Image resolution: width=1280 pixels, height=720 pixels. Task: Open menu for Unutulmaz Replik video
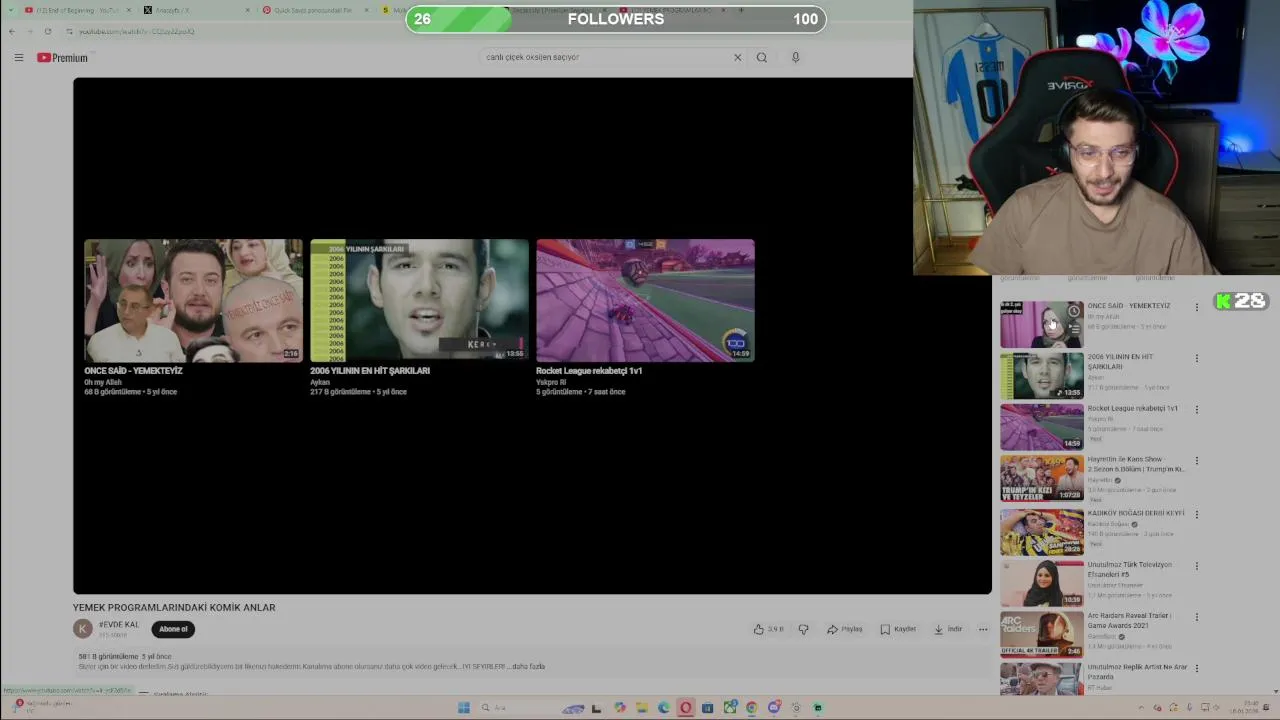pyautogui.click(x=1196, y=668)
